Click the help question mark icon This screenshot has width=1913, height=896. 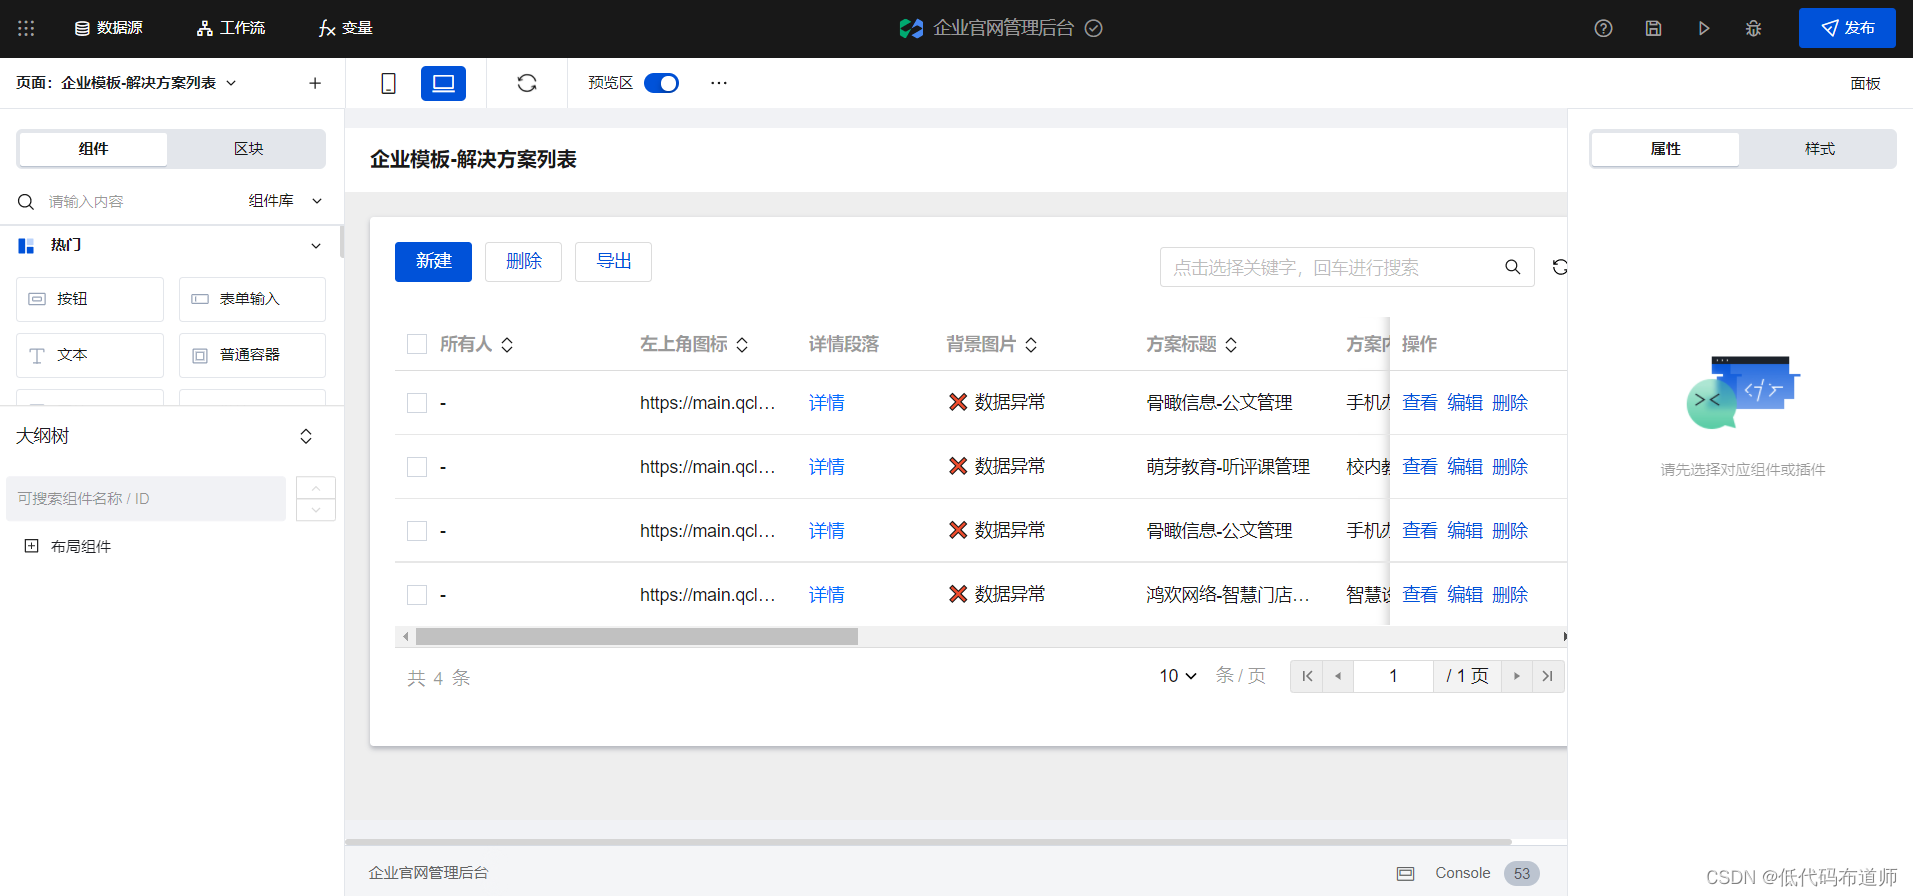tap(1603, 28)
